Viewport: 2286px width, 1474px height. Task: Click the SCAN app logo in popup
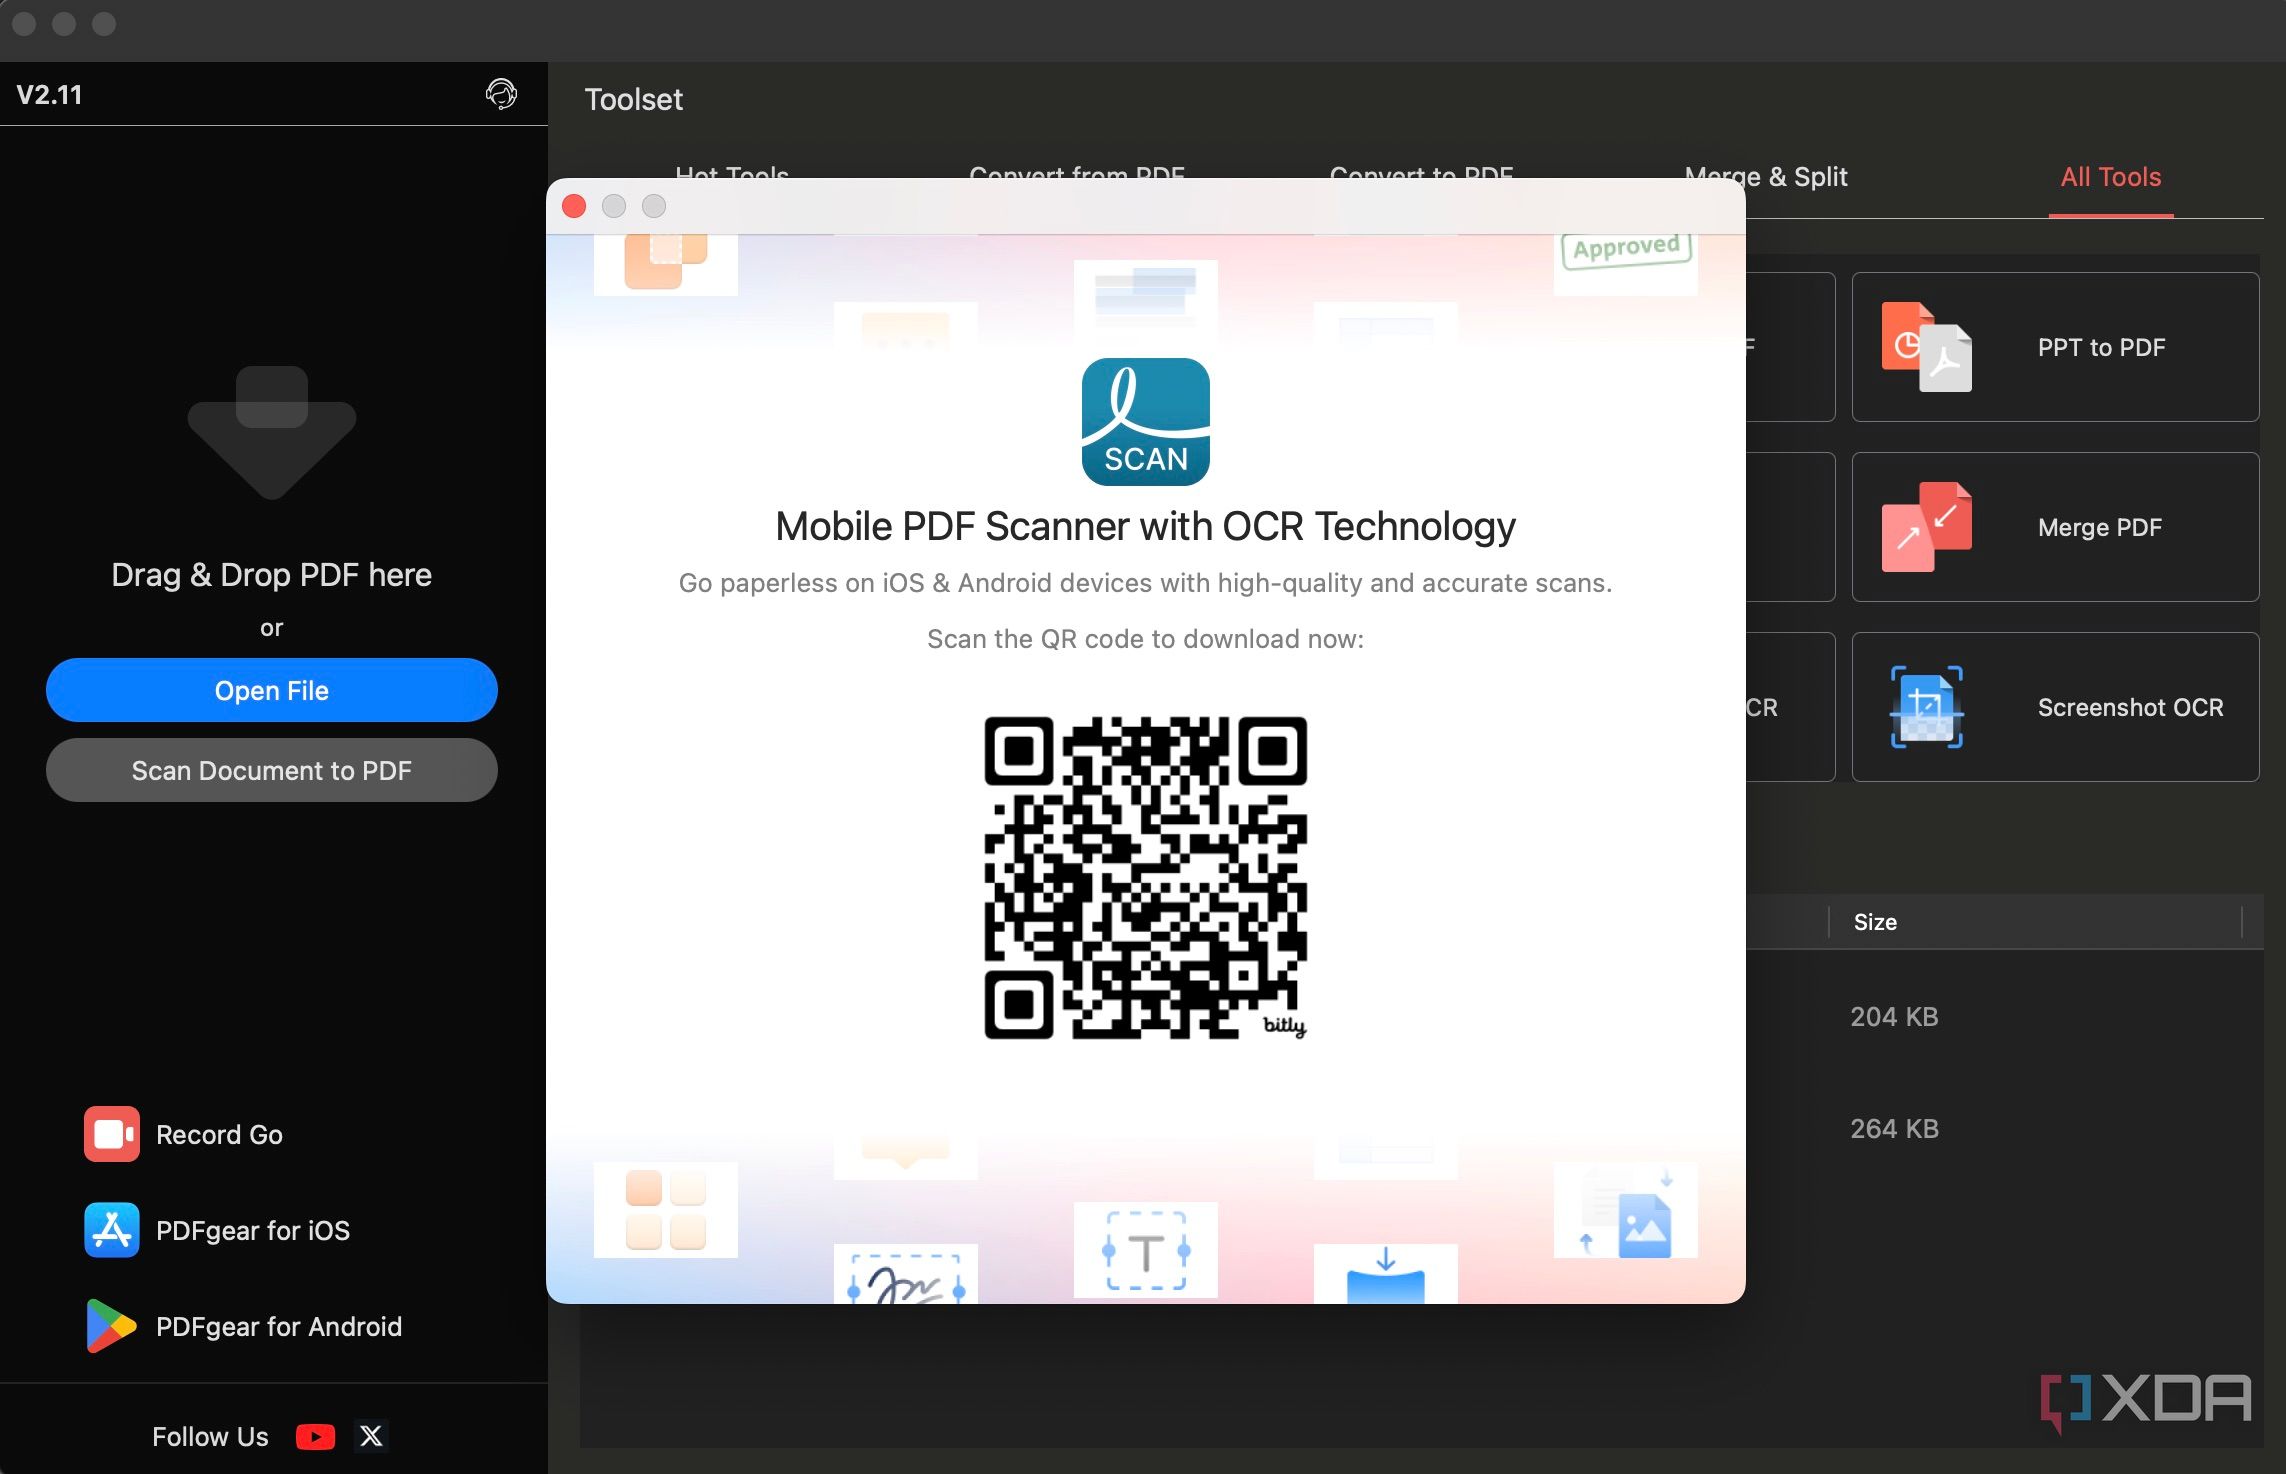pyautogui.click(x=1145, y=422)
